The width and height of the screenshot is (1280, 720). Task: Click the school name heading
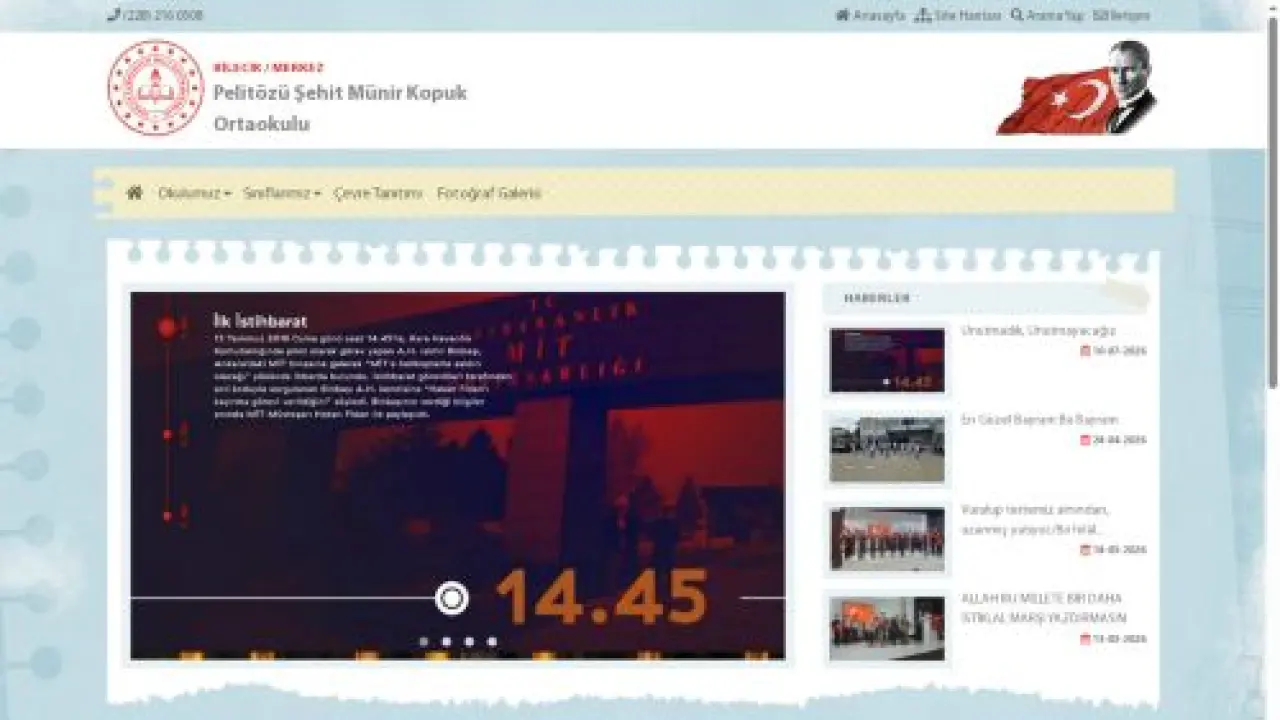point(340,108)
